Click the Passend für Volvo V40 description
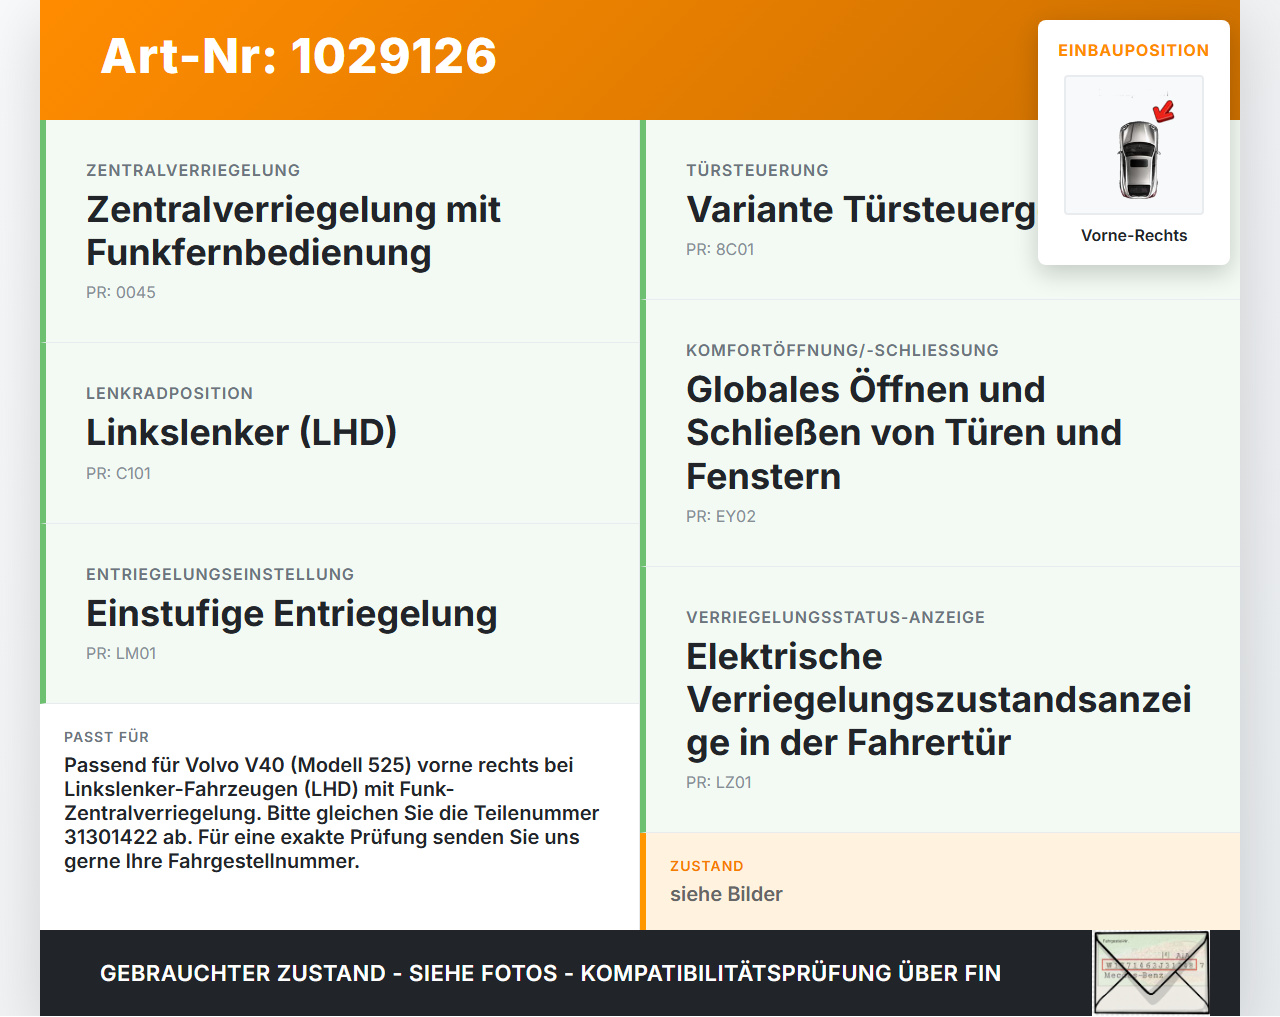The height and width of the screenshot is (1017, 1280). pos(332,813)
